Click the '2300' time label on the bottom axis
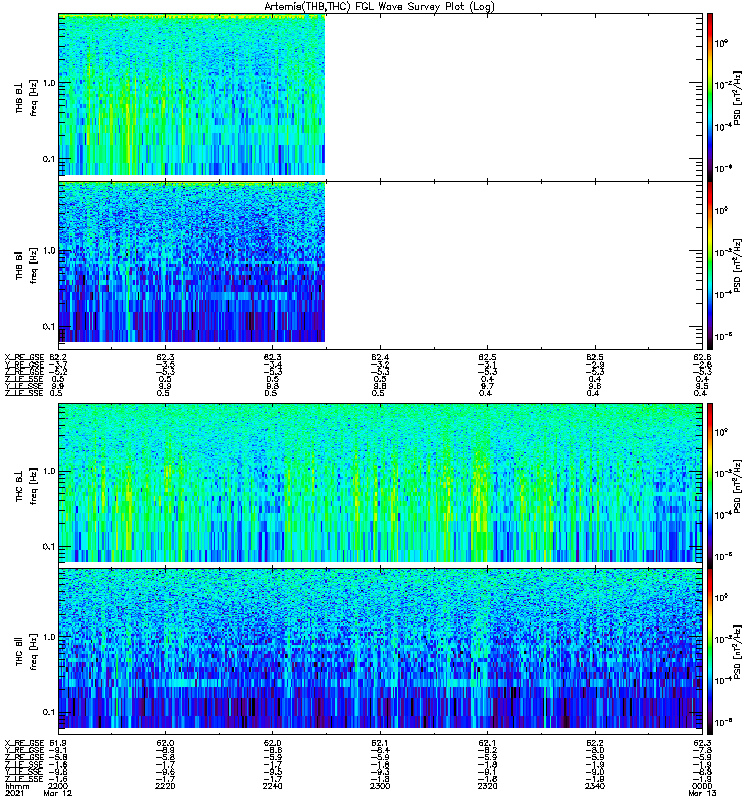The width and height of the screenshot is (750, 800). pyautogui.click(x=380, y=786)
